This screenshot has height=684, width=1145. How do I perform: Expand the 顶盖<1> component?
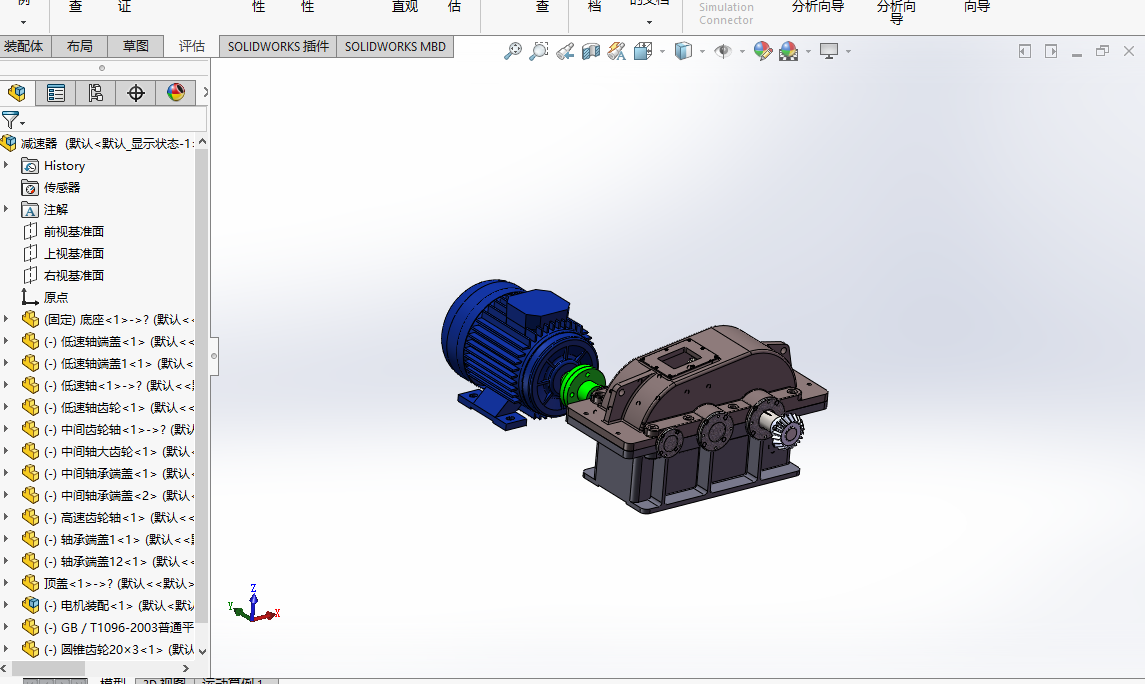(x=7, y=583)
